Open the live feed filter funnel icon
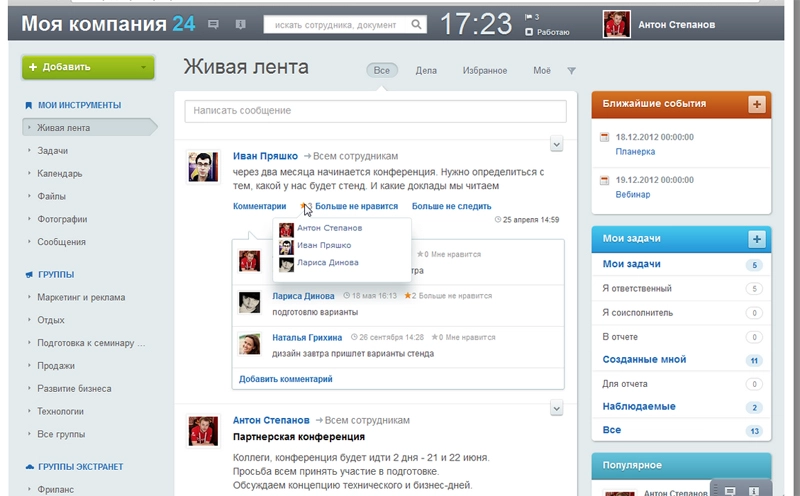800x496 pixels. click(x=571, y=71)
